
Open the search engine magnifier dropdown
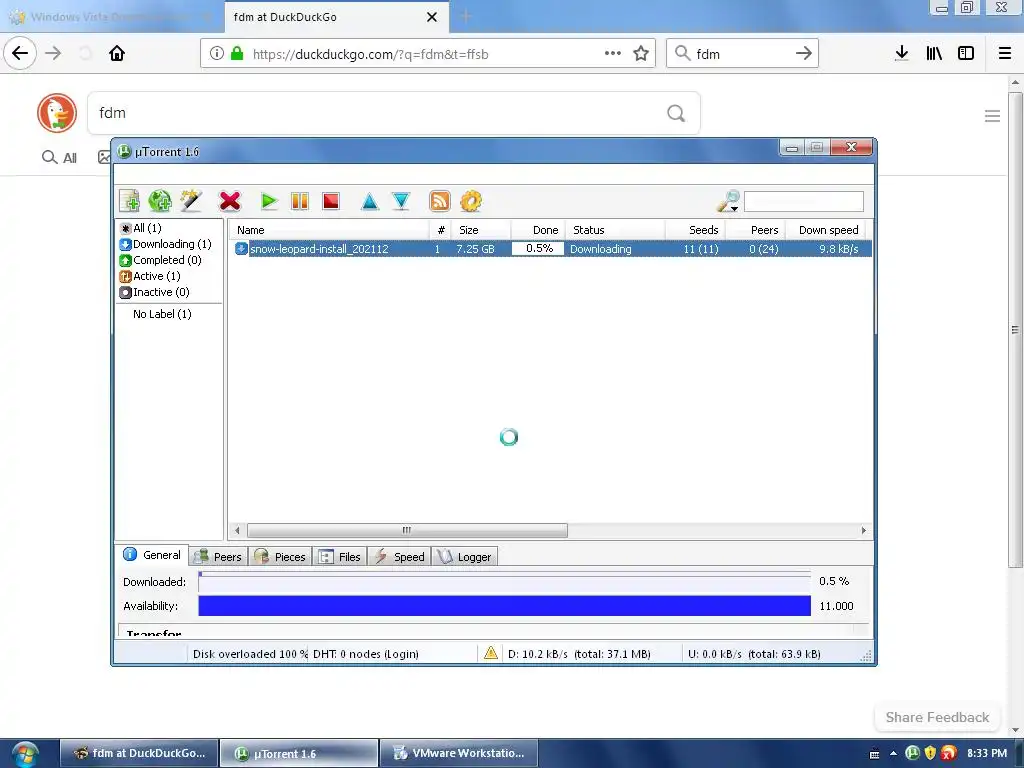tap(728, 201)
